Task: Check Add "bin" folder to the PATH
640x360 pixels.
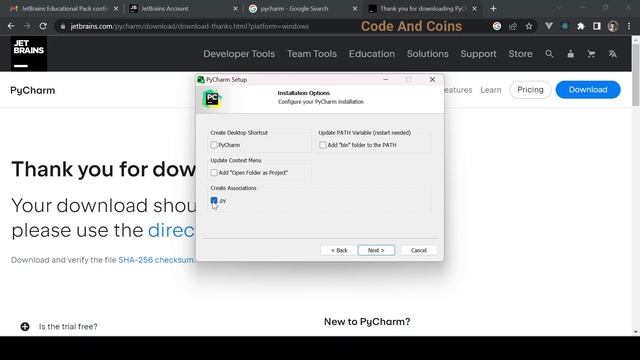Action: (x=323, y=145)
